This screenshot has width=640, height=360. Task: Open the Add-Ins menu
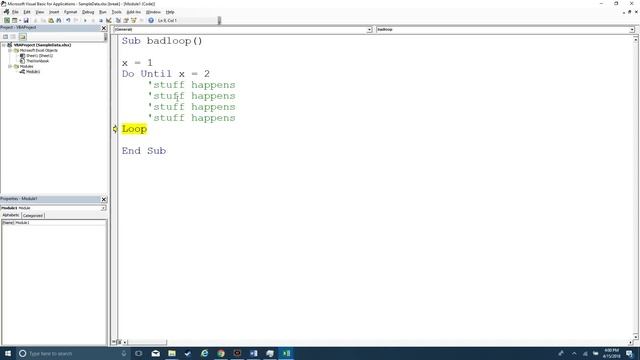tap(133, 12)
